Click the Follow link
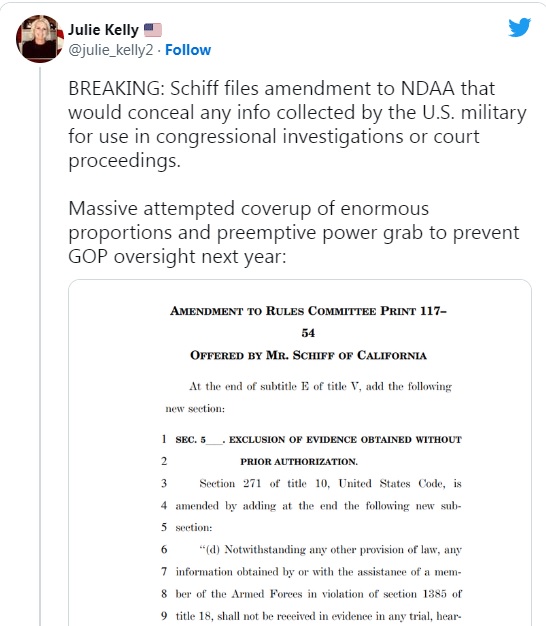Viewport: 546px width, 626px height. [x=188, y=50]
